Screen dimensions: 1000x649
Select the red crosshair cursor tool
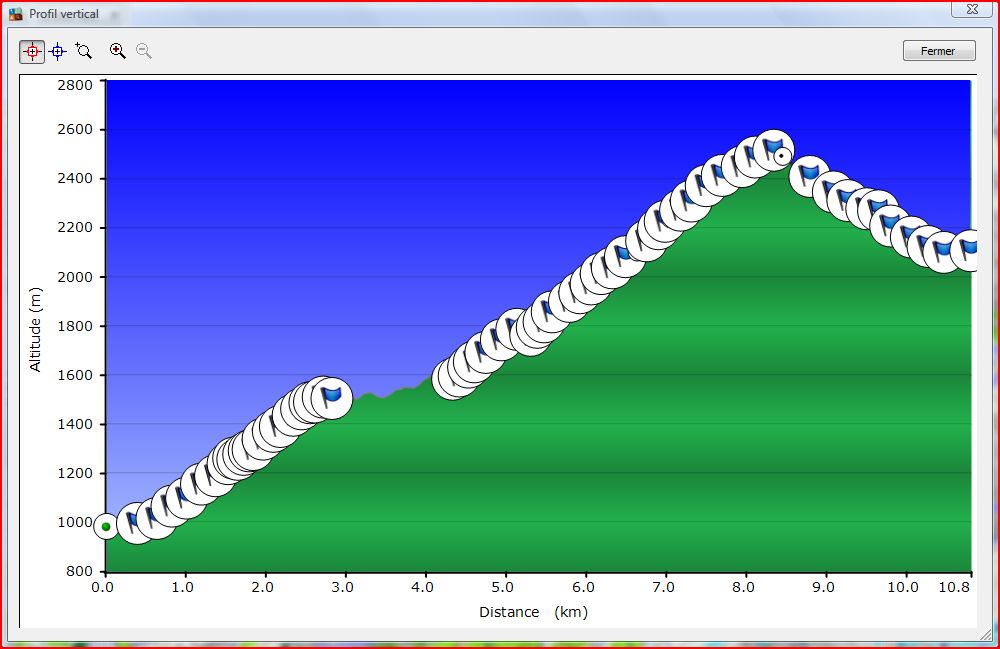click(x=32, y=51)
